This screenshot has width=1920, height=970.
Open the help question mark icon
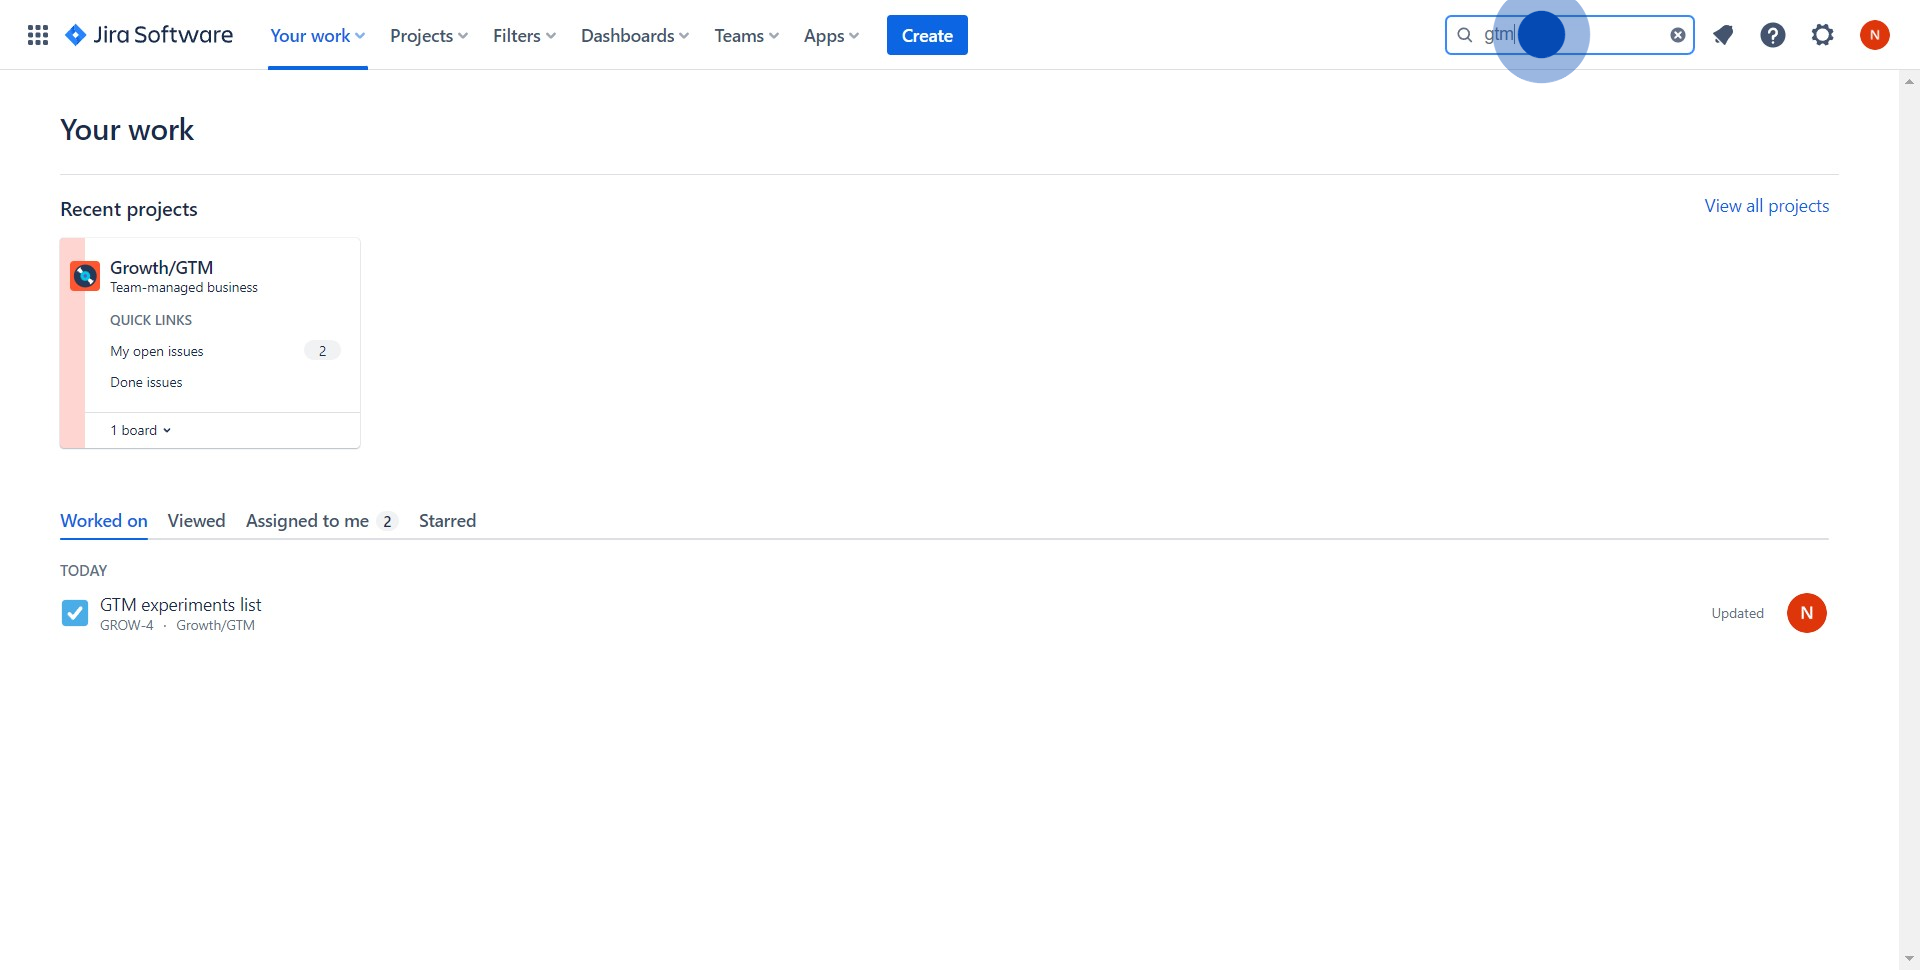[x=1772, y=35]
